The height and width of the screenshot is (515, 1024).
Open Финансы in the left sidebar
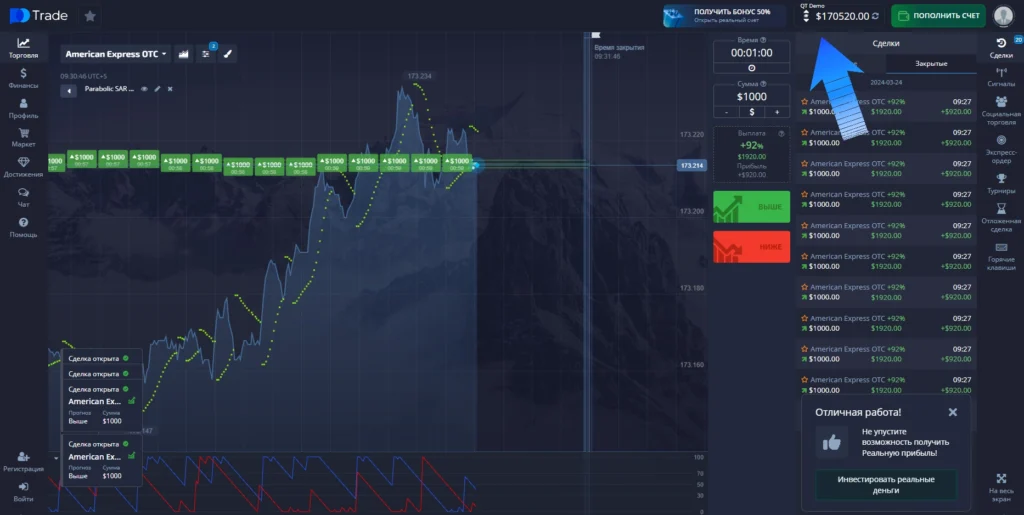(x=23, y=78)
